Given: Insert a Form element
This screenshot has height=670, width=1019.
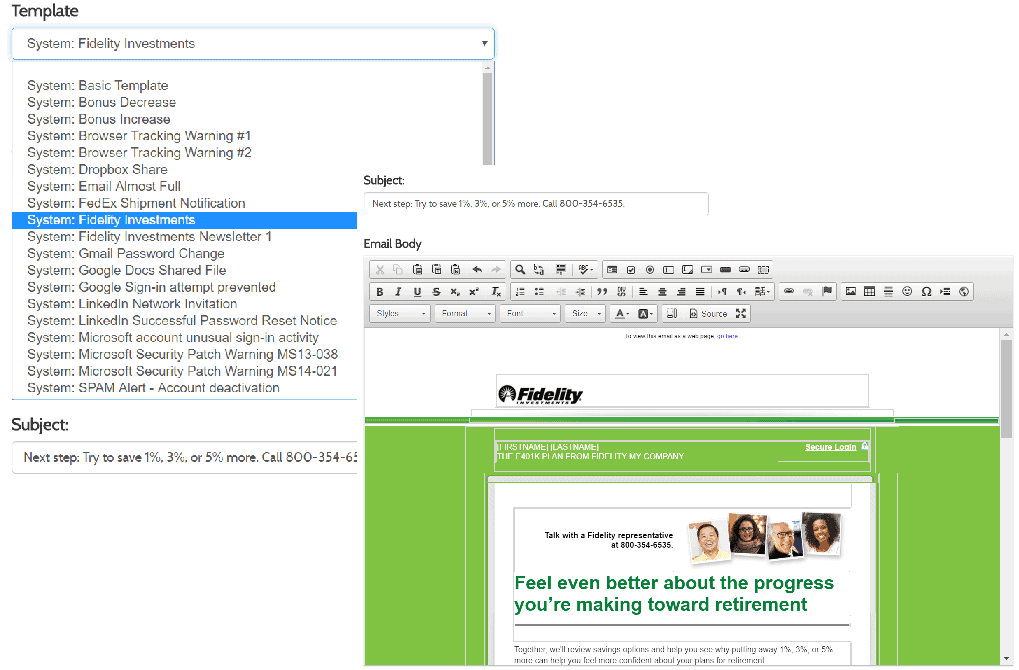Looking at the screenshot, I should 612,270.
